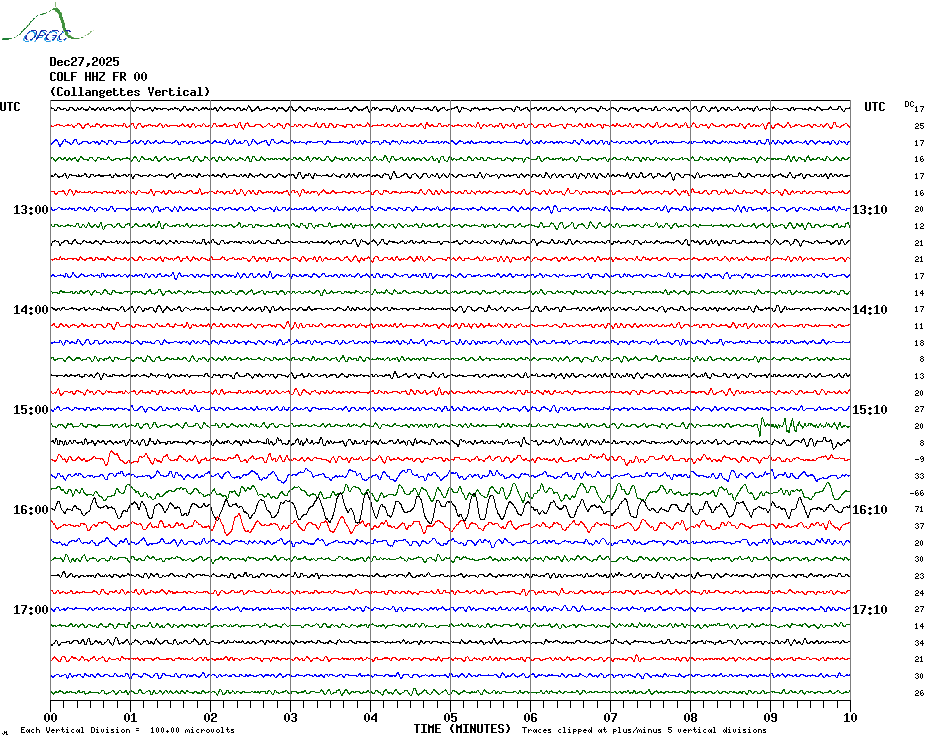Click the station code COLF HHZ FR 00

(98, 77)
